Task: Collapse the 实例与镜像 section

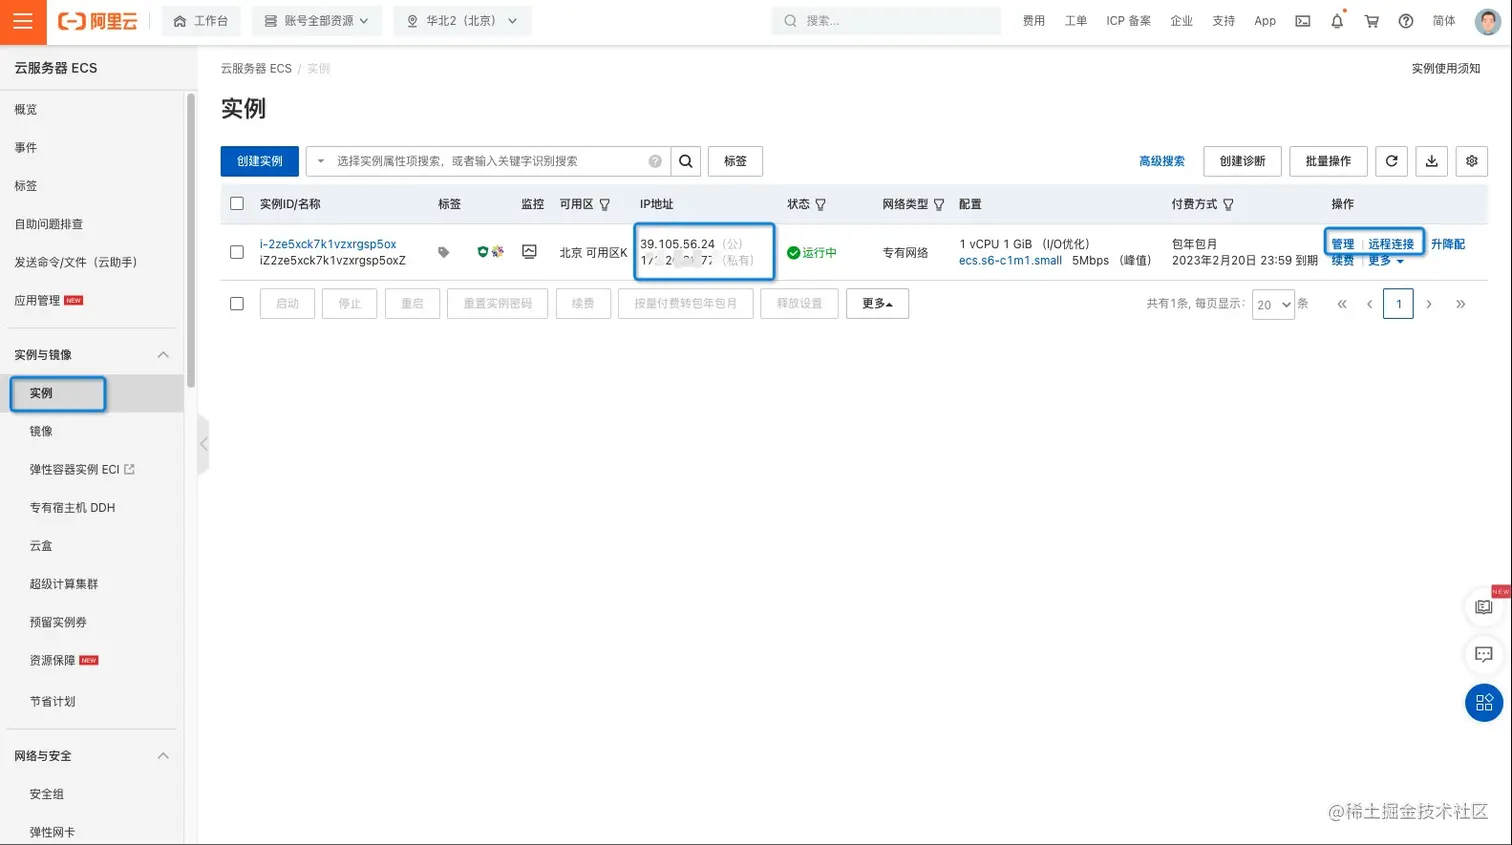Action: (x=163, y=355)
